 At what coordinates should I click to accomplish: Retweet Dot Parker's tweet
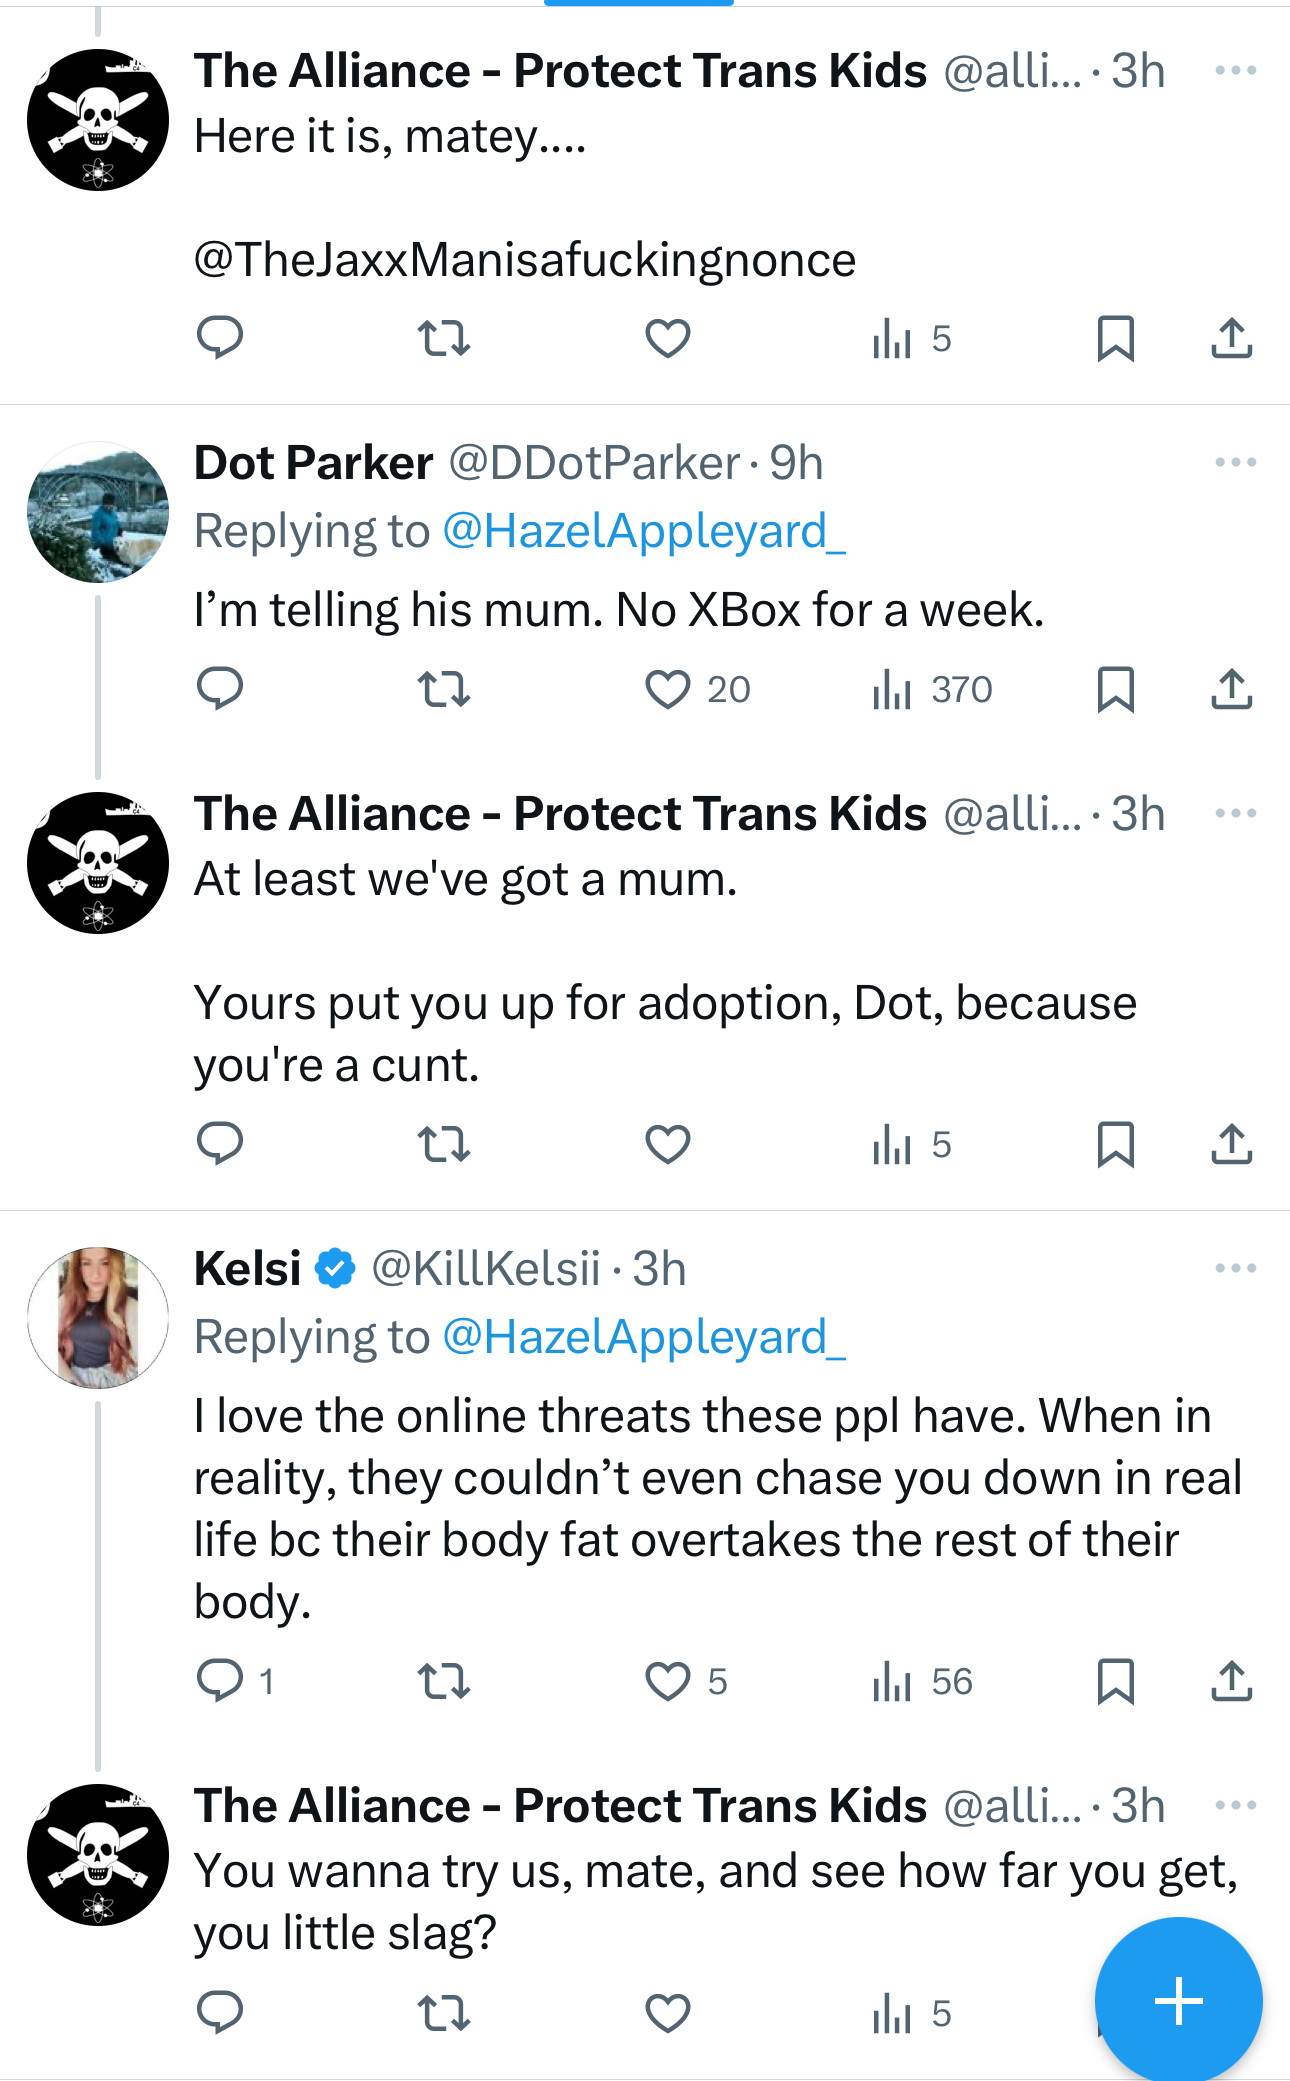coord(443,689)
